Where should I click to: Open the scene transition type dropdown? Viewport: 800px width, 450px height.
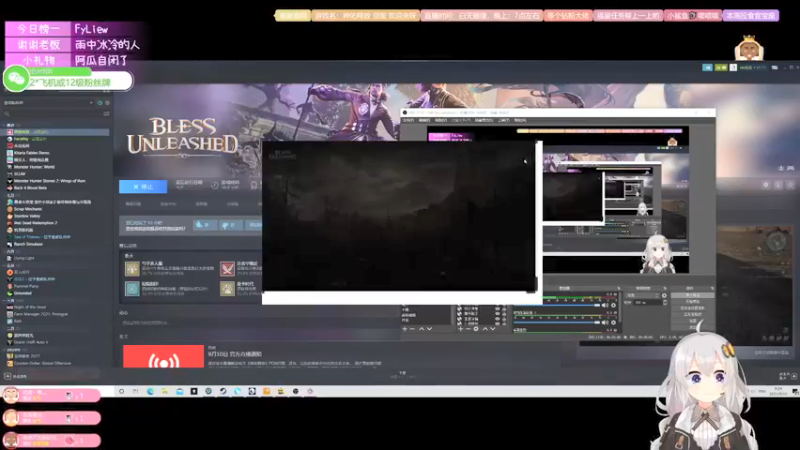[642, 295]
